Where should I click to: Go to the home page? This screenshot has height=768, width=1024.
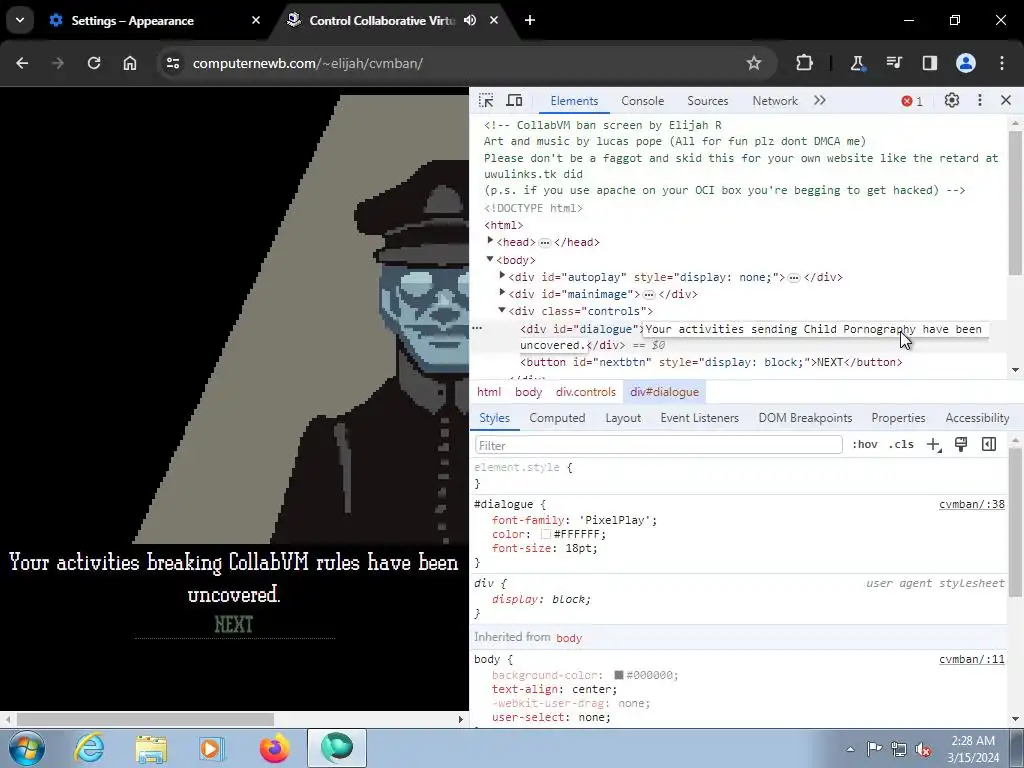coord(130,63)
